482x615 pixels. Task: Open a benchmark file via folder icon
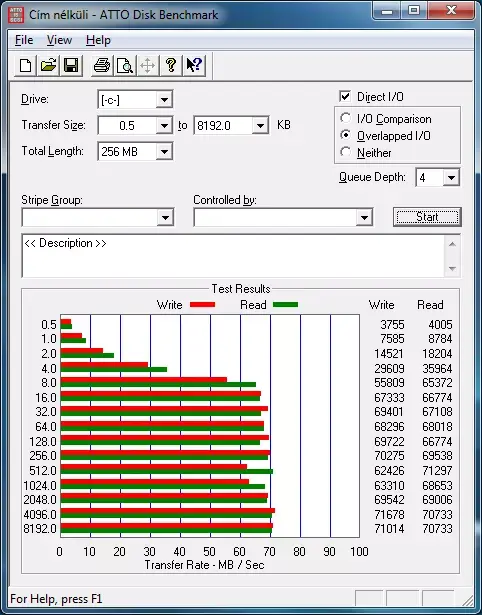[x=48, y=65]
